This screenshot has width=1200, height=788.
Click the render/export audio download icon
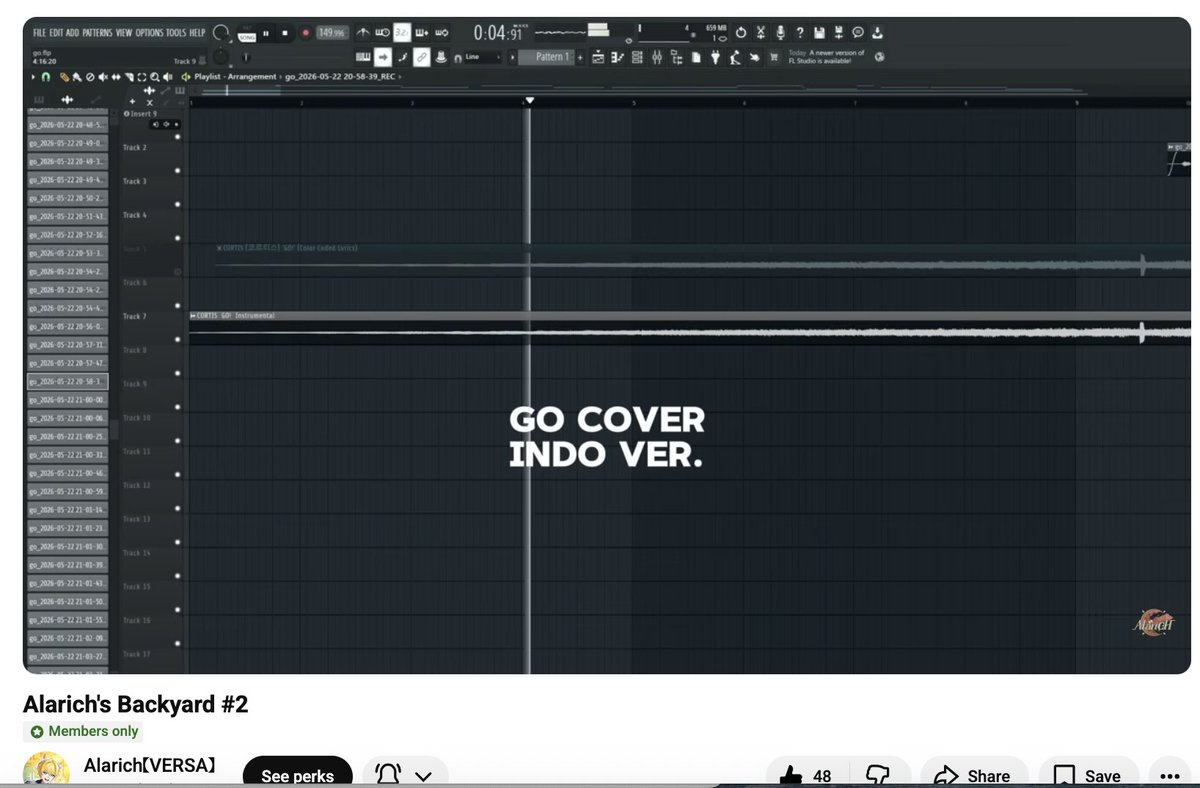point(877,33)
